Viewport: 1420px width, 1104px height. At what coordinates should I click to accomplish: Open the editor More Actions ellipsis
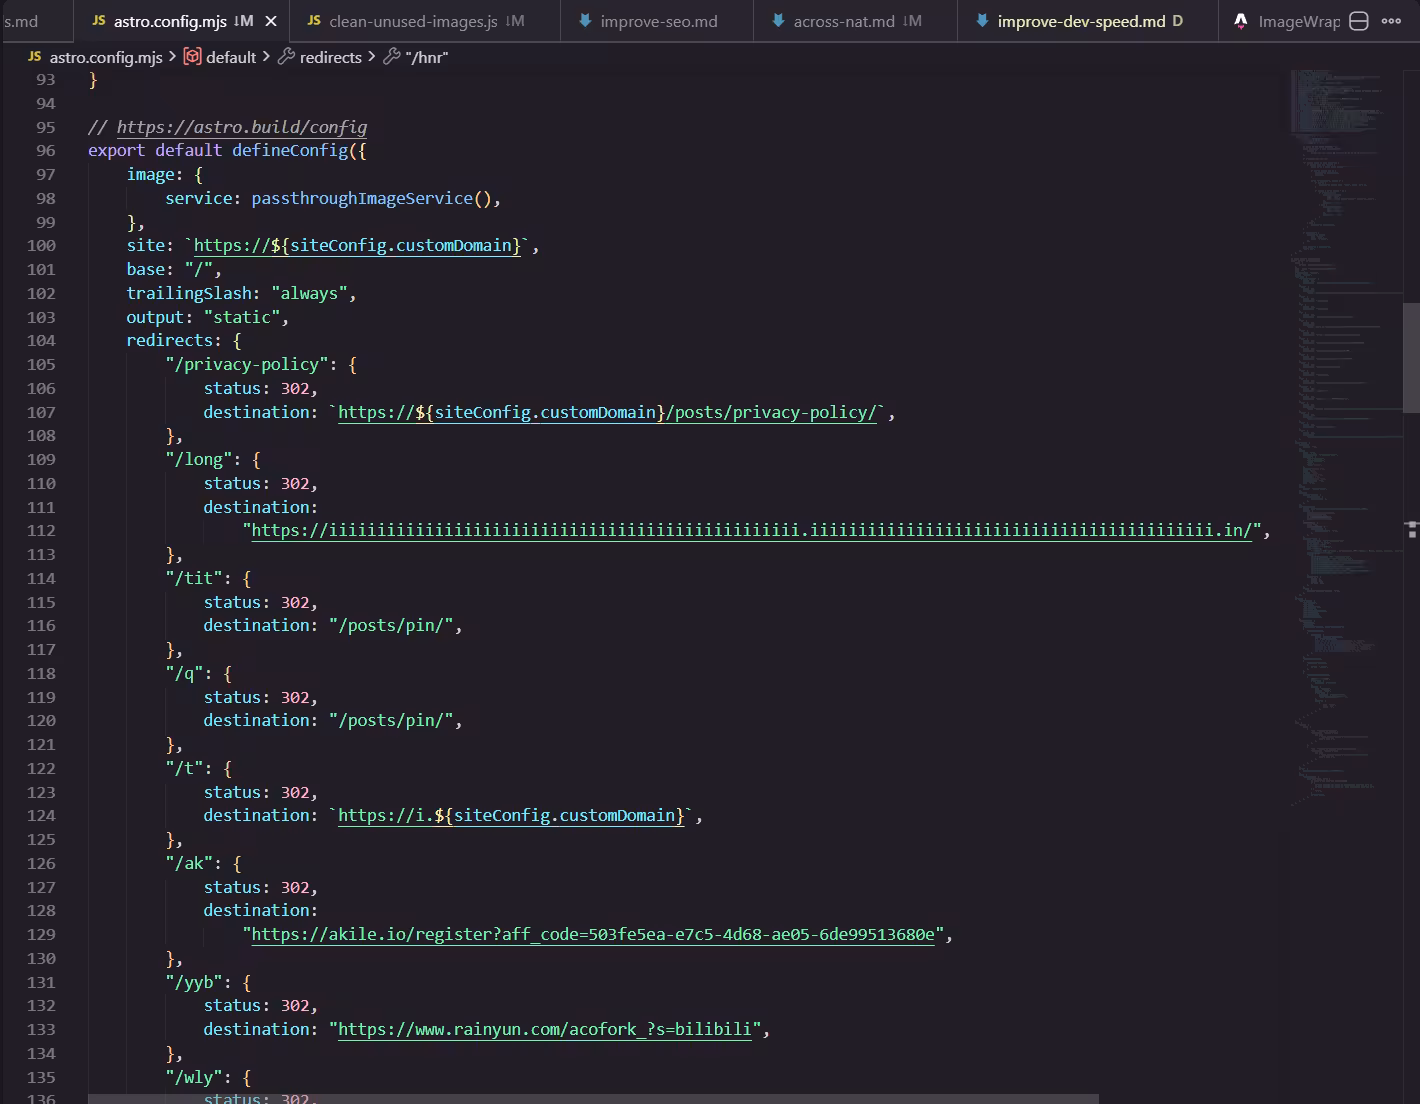(1391, 21)
